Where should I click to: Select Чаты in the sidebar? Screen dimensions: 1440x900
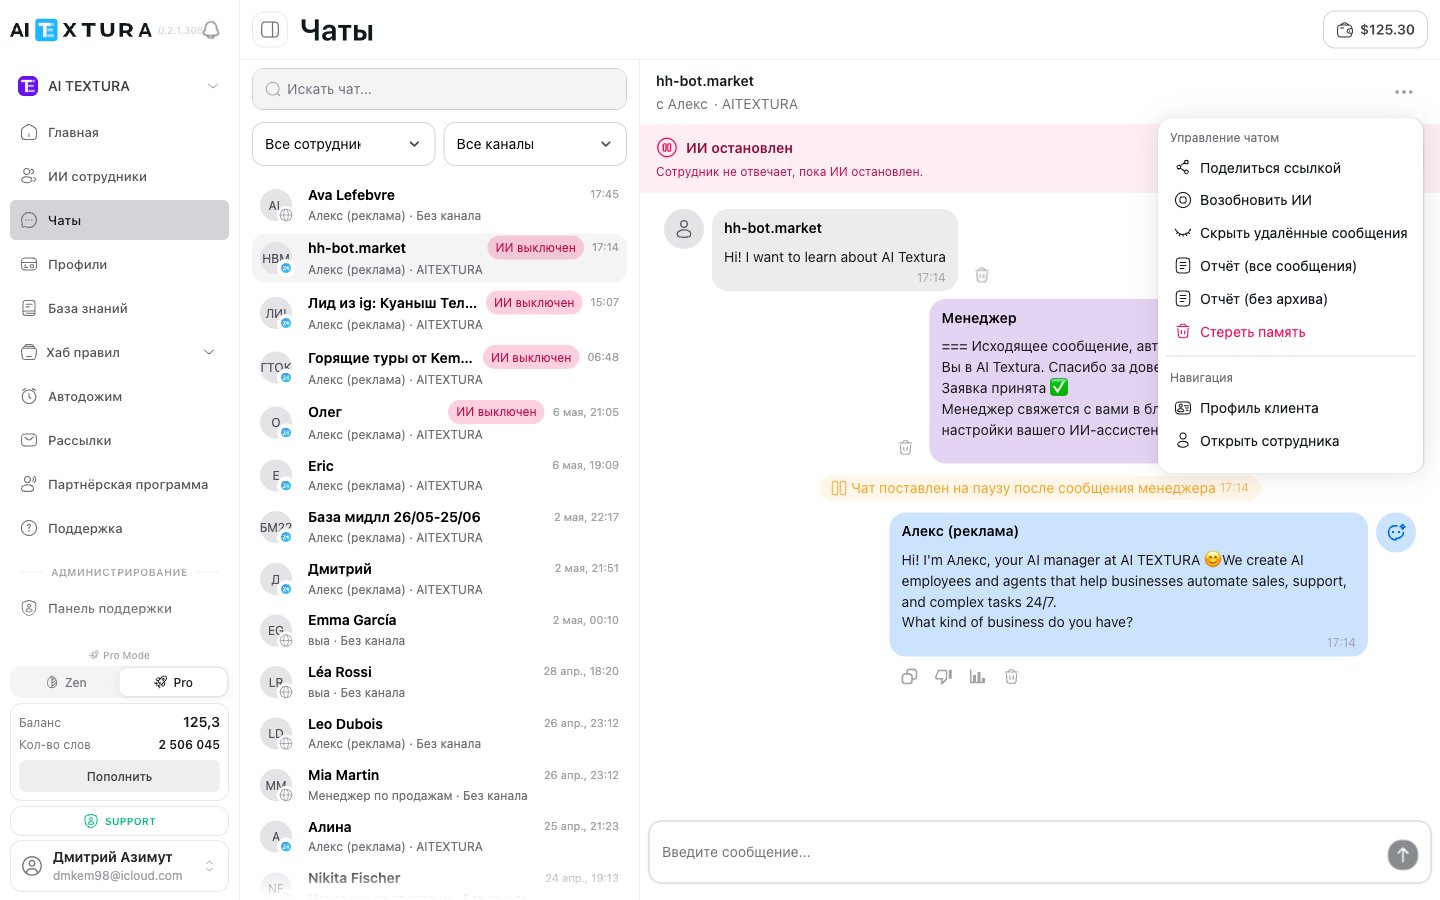pos(119,220)
